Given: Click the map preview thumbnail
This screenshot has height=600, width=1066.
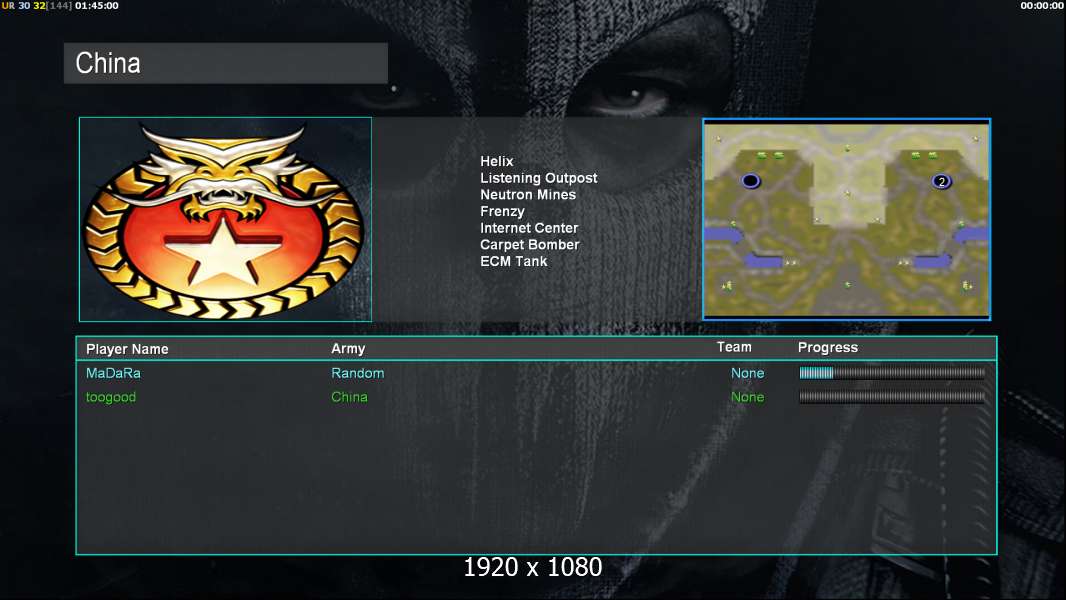Looking at the screenshot, I should (x=846, y=219).
